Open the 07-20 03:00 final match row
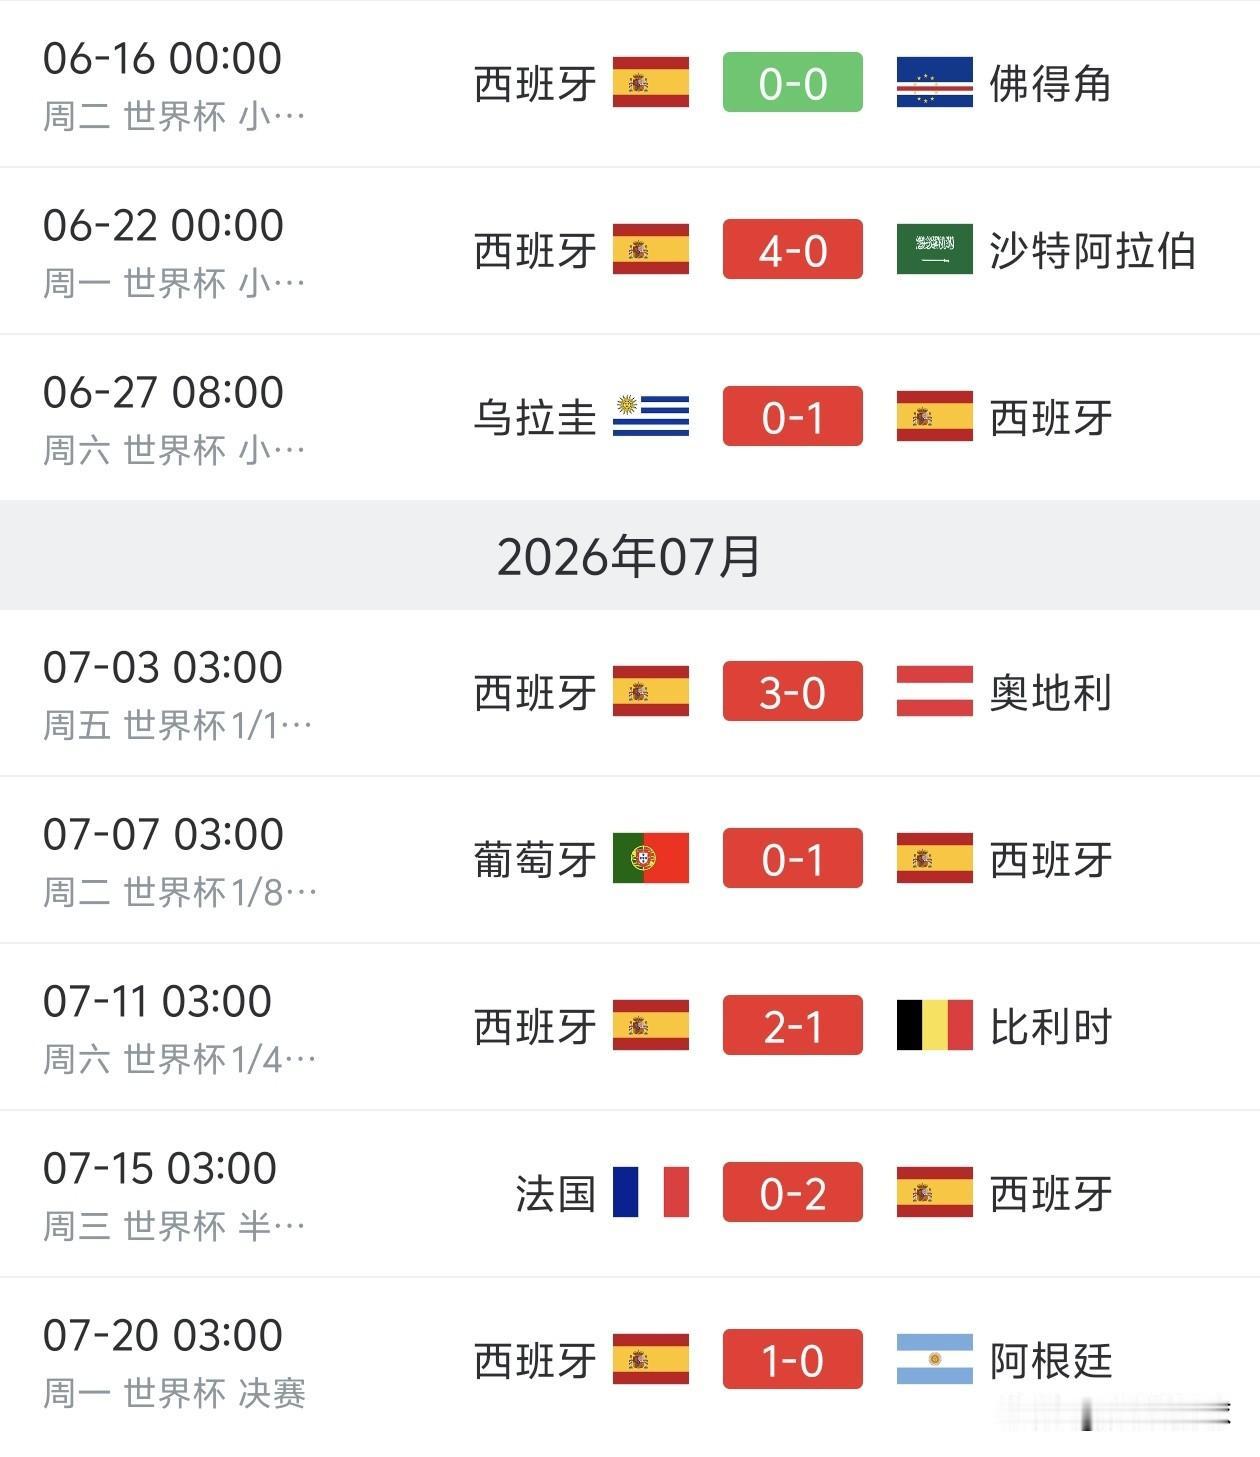Viewport: 1260px width, 1457px height. (630, 1360)
